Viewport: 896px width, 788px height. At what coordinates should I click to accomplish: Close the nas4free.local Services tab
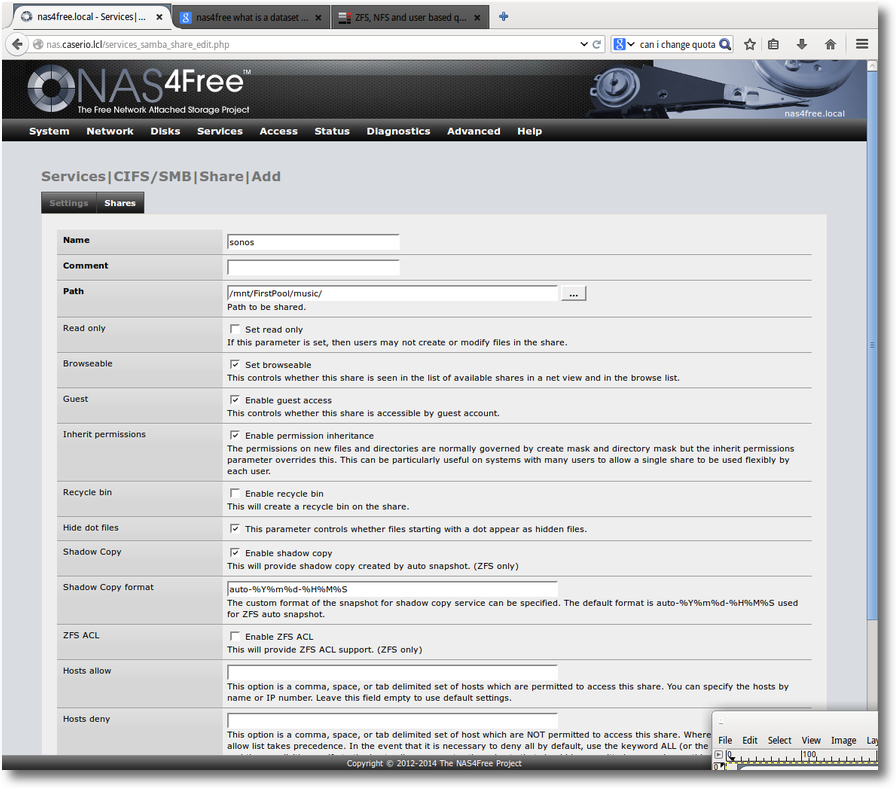[x=159, y=17]
